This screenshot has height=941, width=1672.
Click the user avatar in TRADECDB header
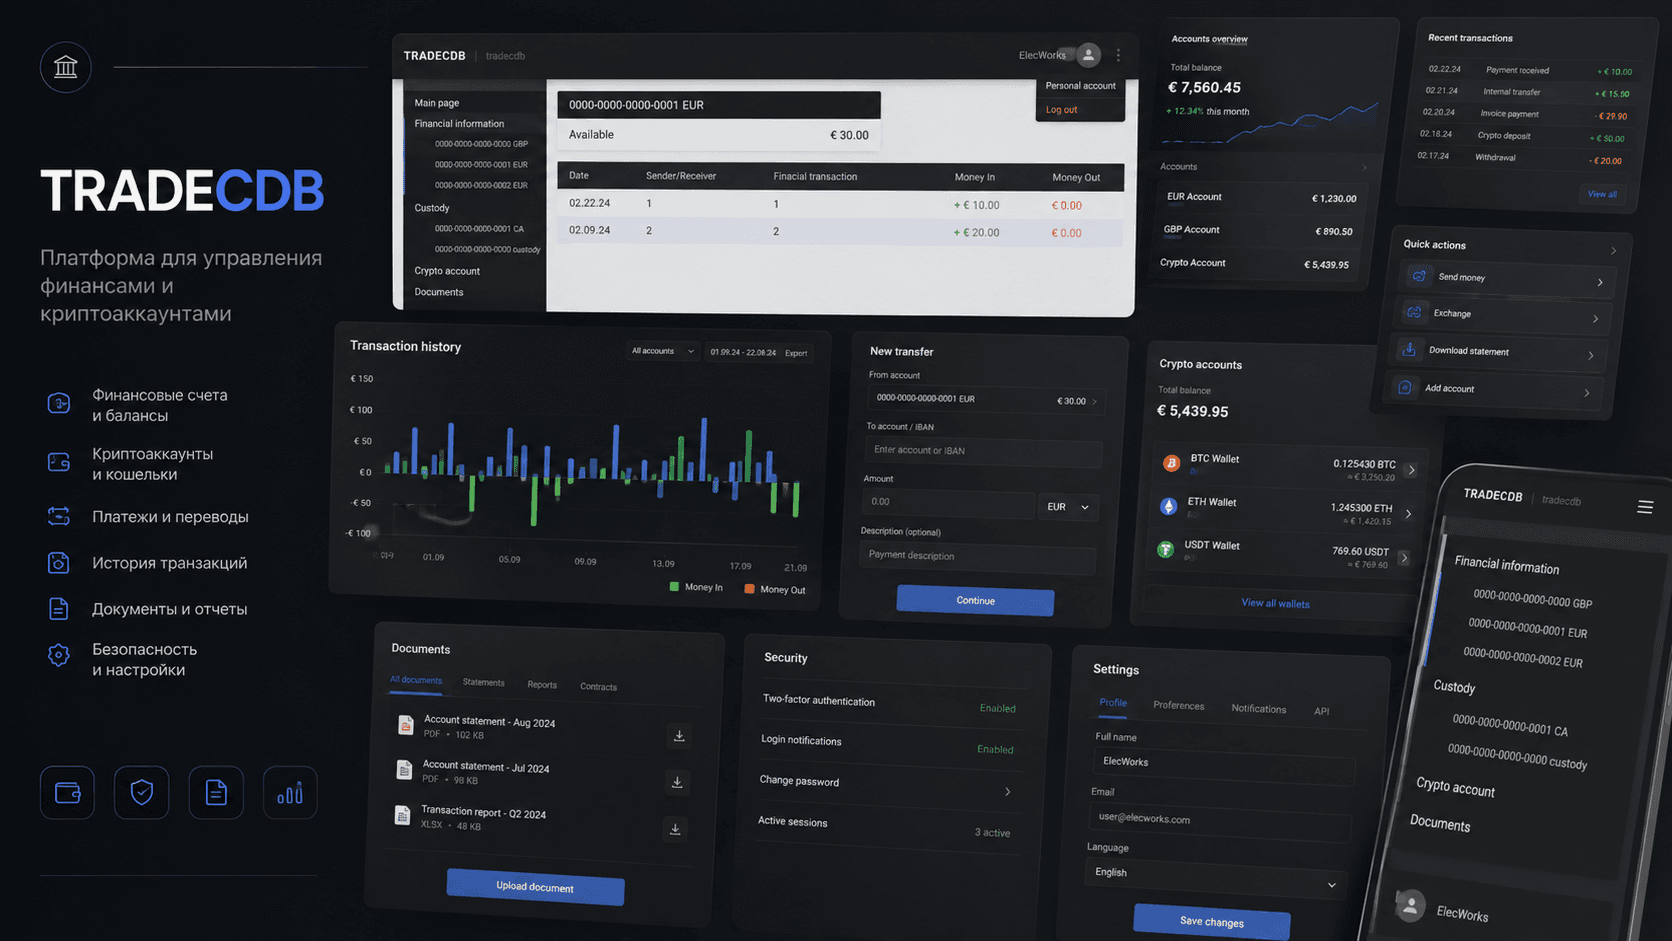[x=1088, y=55]
